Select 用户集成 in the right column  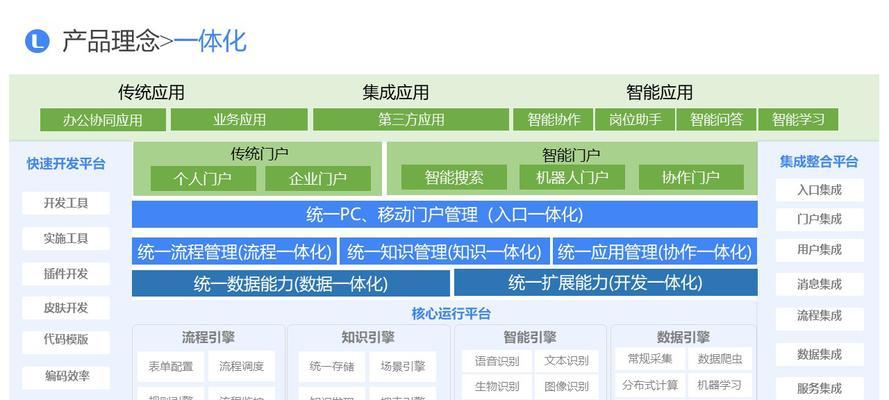(x=820, y=250)
